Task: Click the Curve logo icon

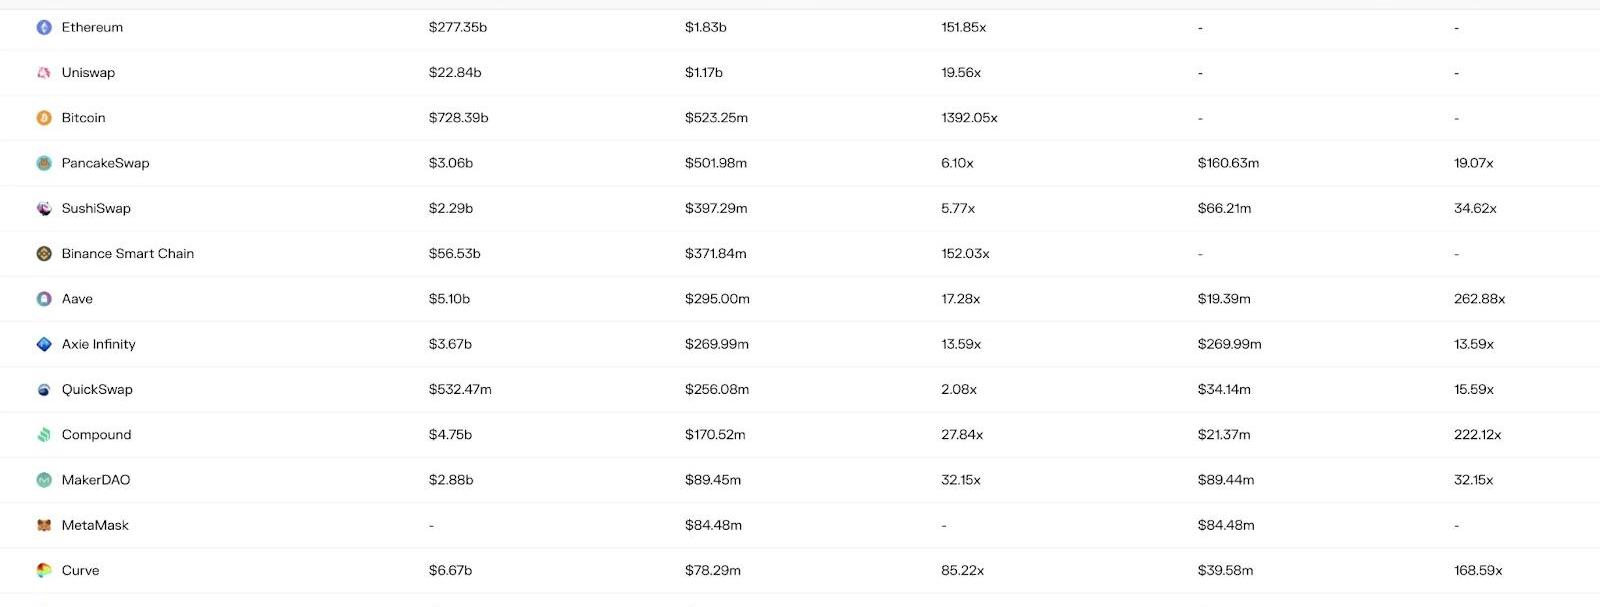Action: pyautogui.click(x=44, y=570)
